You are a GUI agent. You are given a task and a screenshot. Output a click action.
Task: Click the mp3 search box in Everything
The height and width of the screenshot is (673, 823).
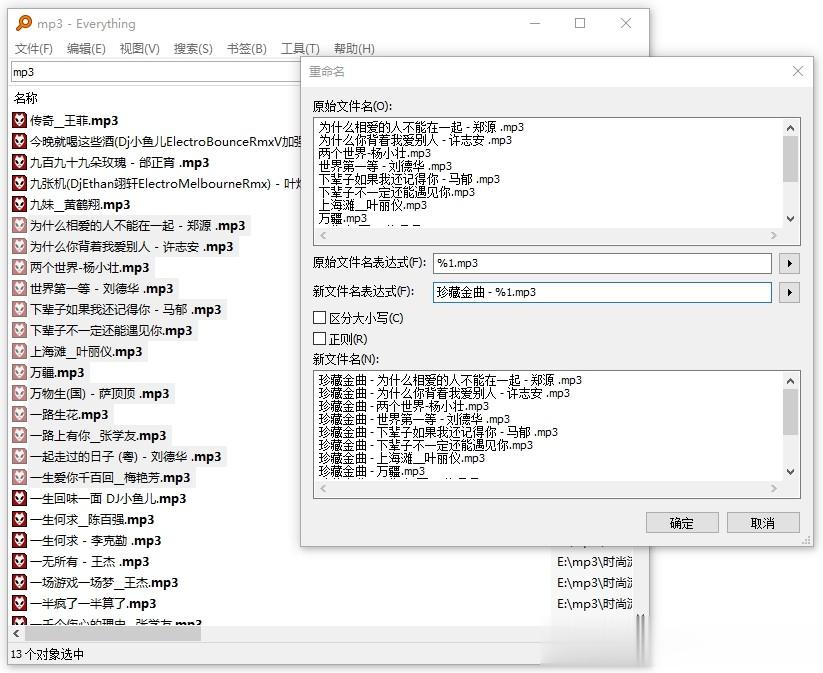155,72
